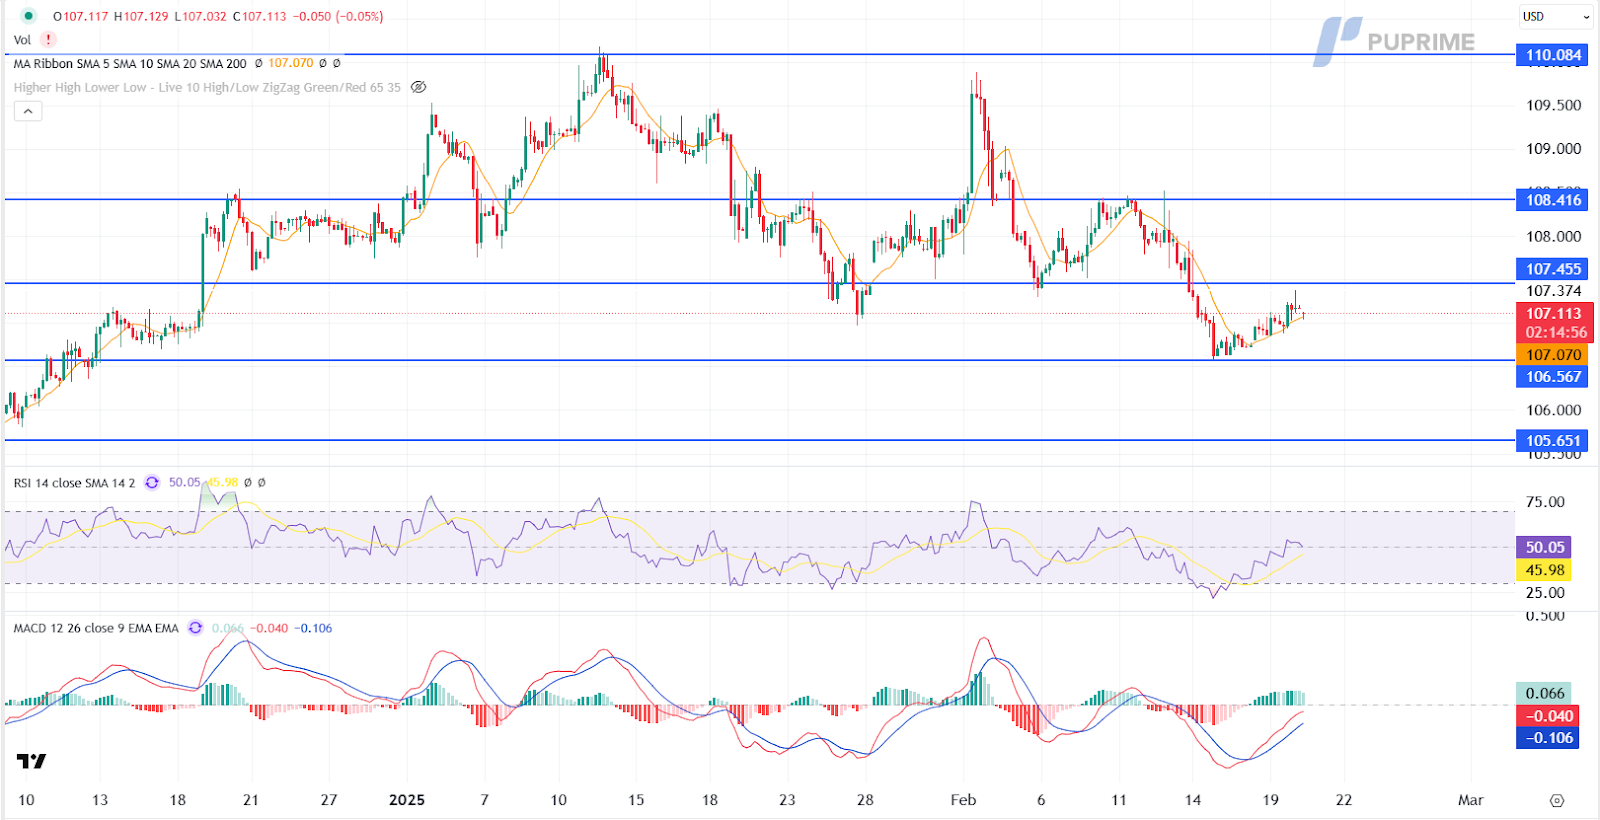Click the Higher High Lower Low legend text
The width and height of the screenshot is (1600, 820).
207,87
